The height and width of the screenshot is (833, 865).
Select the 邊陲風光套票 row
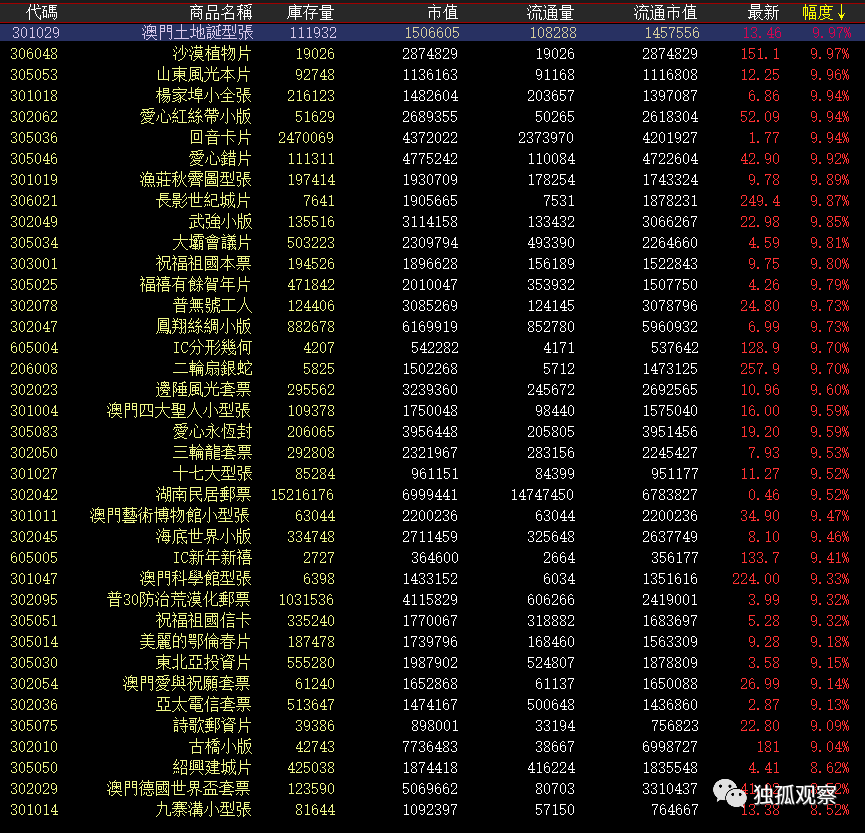[x=432, y=389]
